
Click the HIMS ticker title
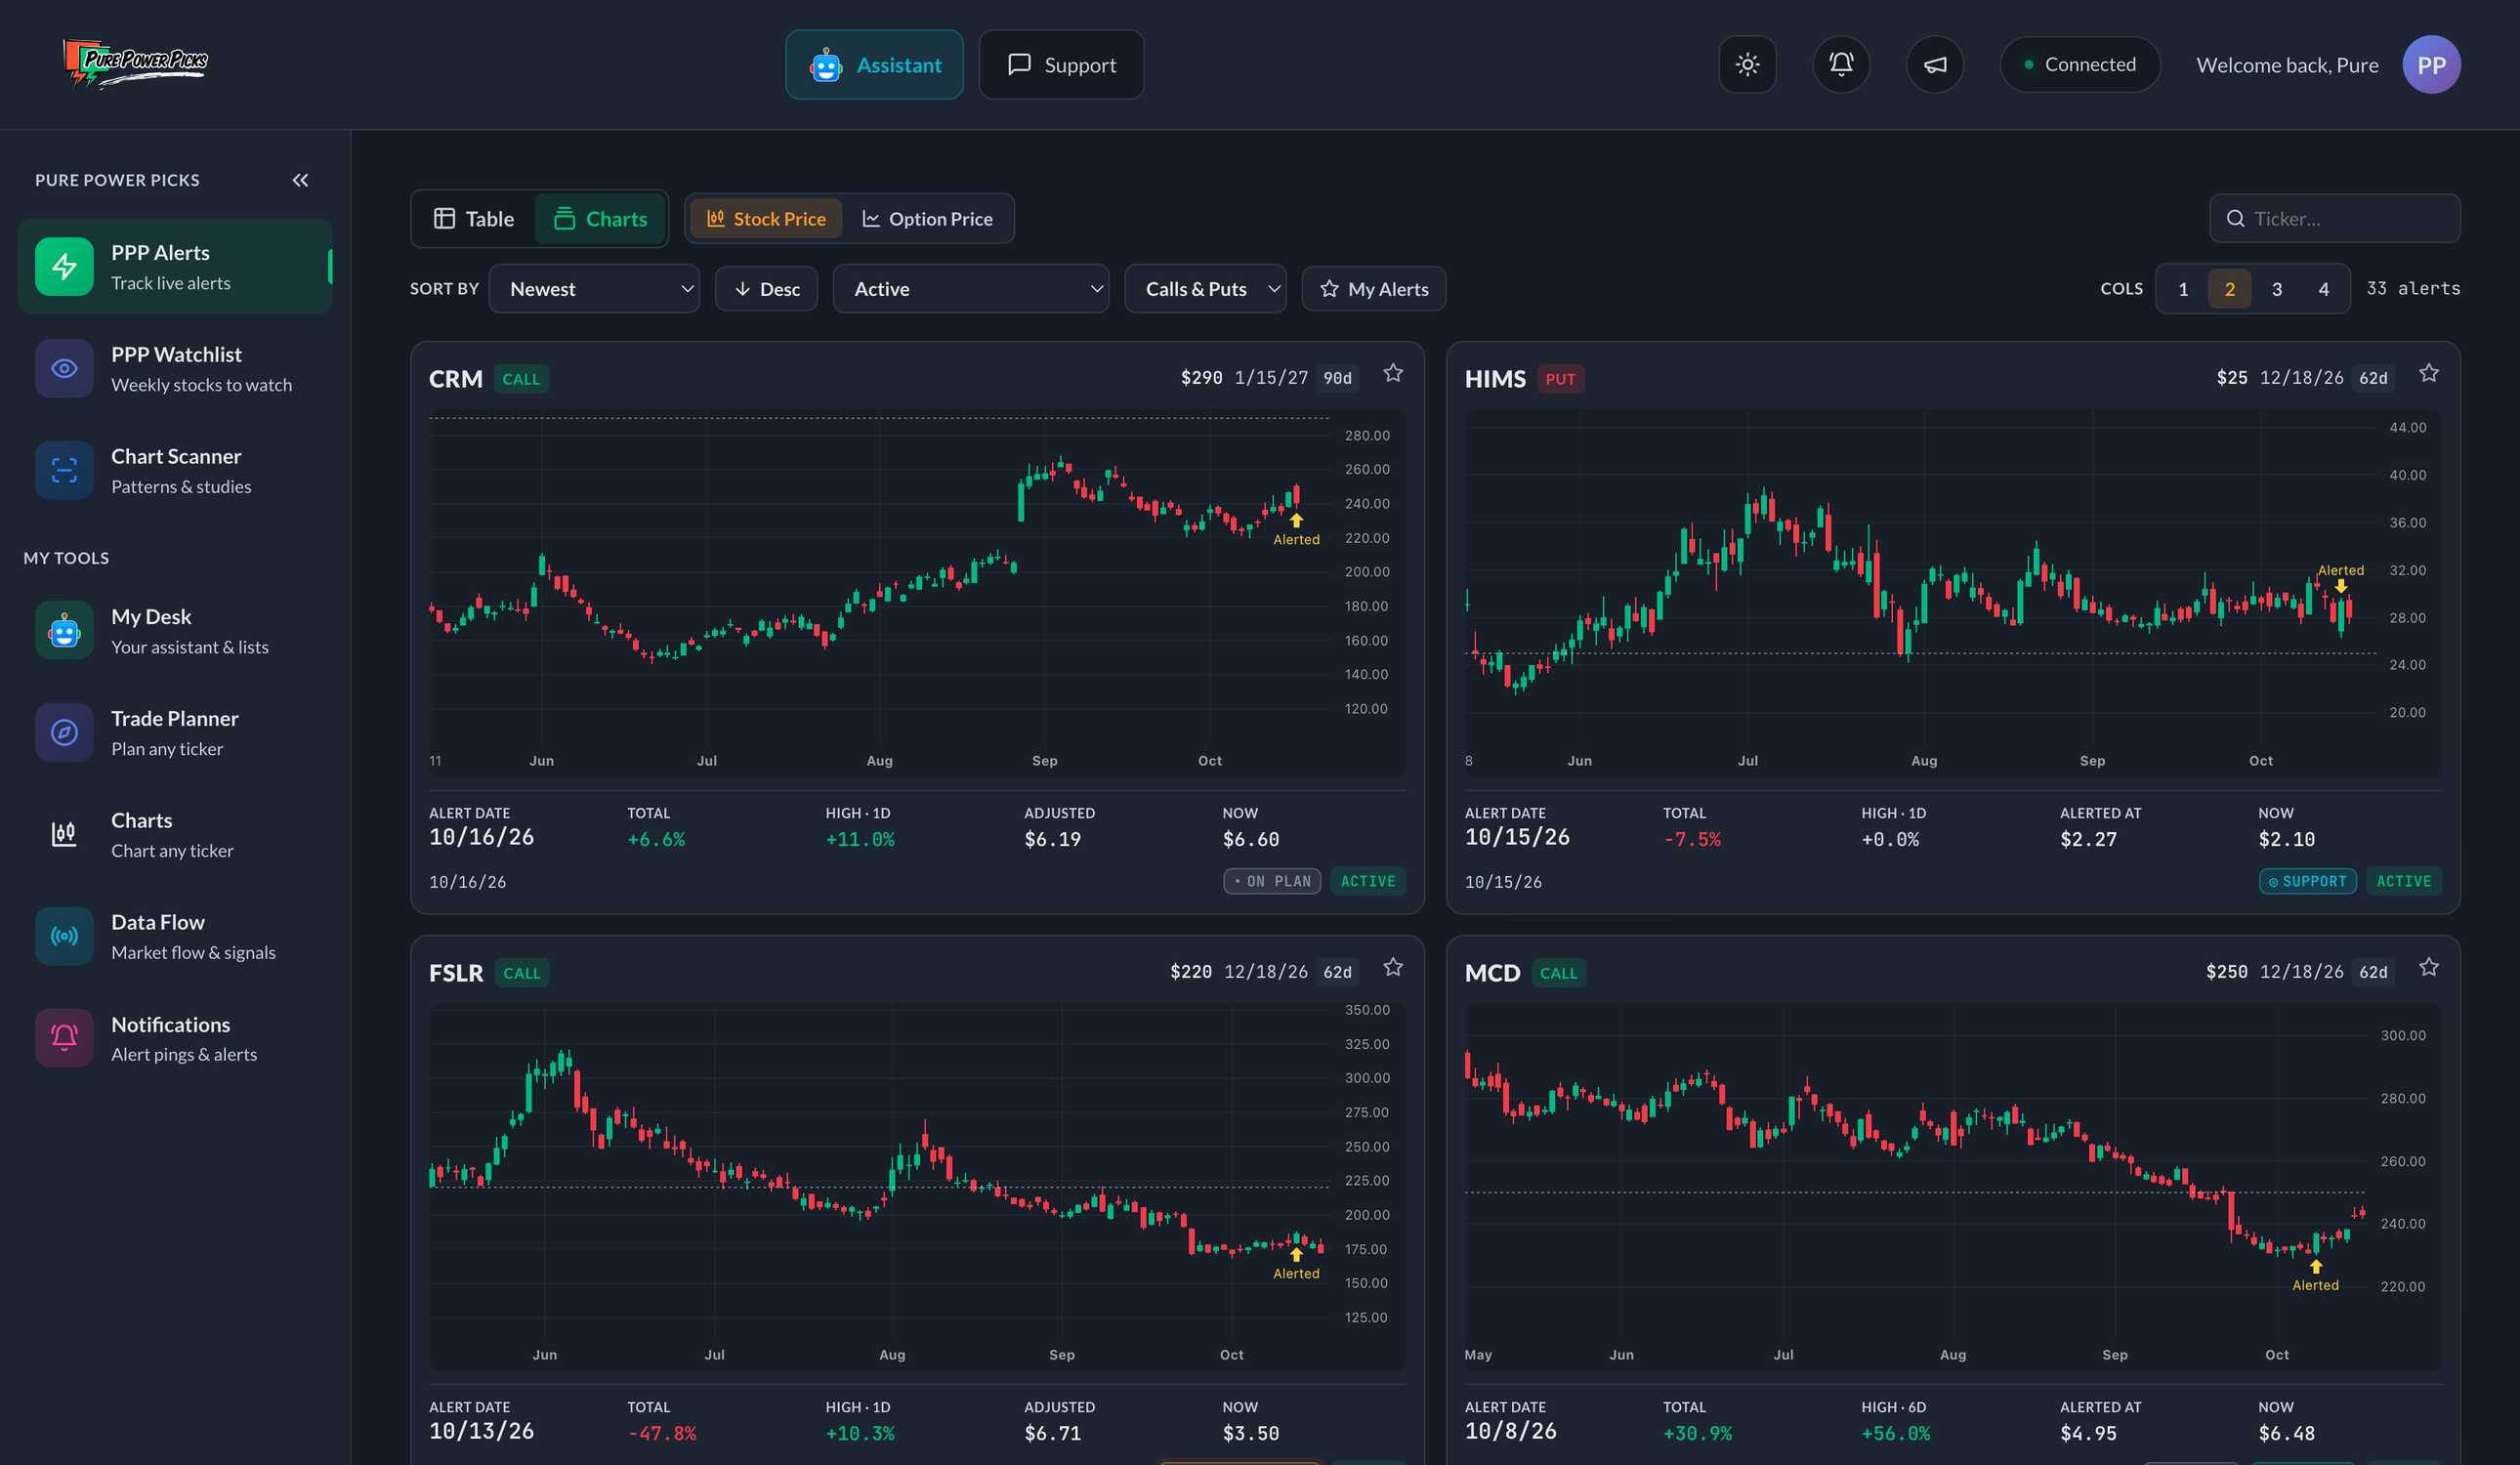tap(1495, 379)
